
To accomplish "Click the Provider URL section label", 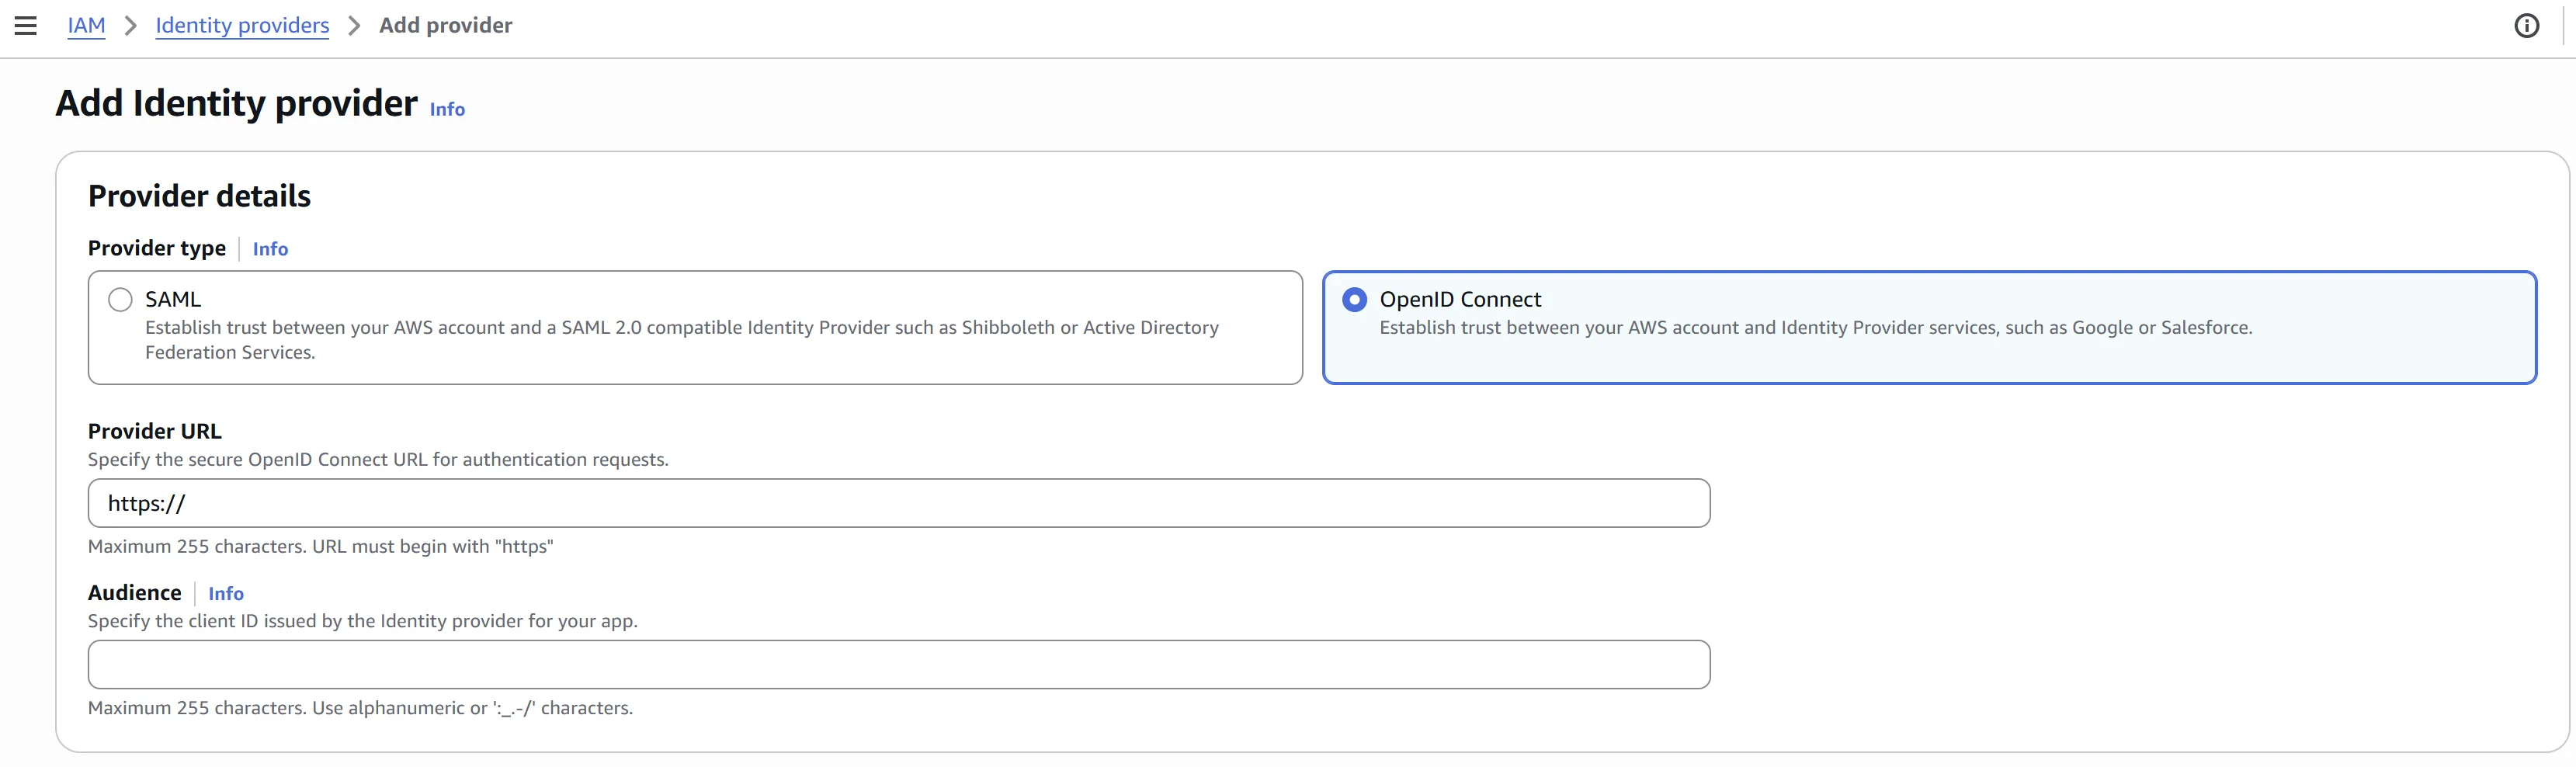I will (x=154, y=430).
